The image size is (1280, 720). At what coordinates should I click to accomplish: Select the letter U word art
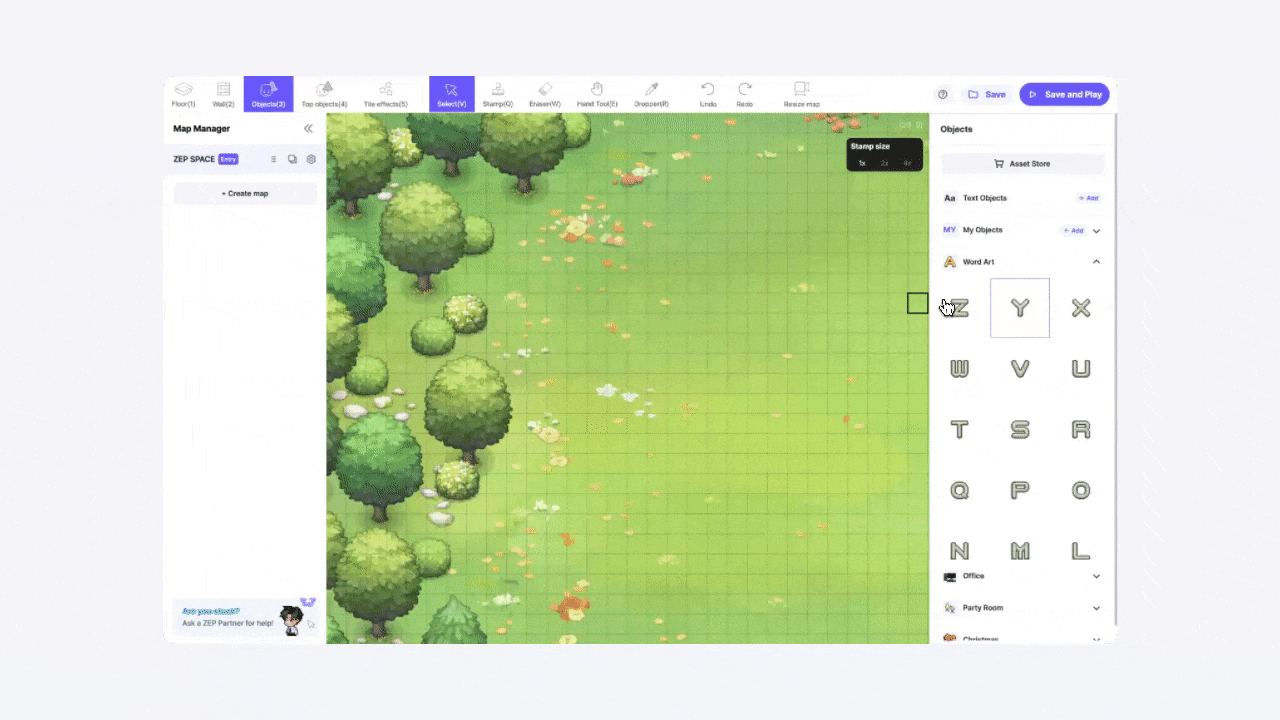(1081, 369)
